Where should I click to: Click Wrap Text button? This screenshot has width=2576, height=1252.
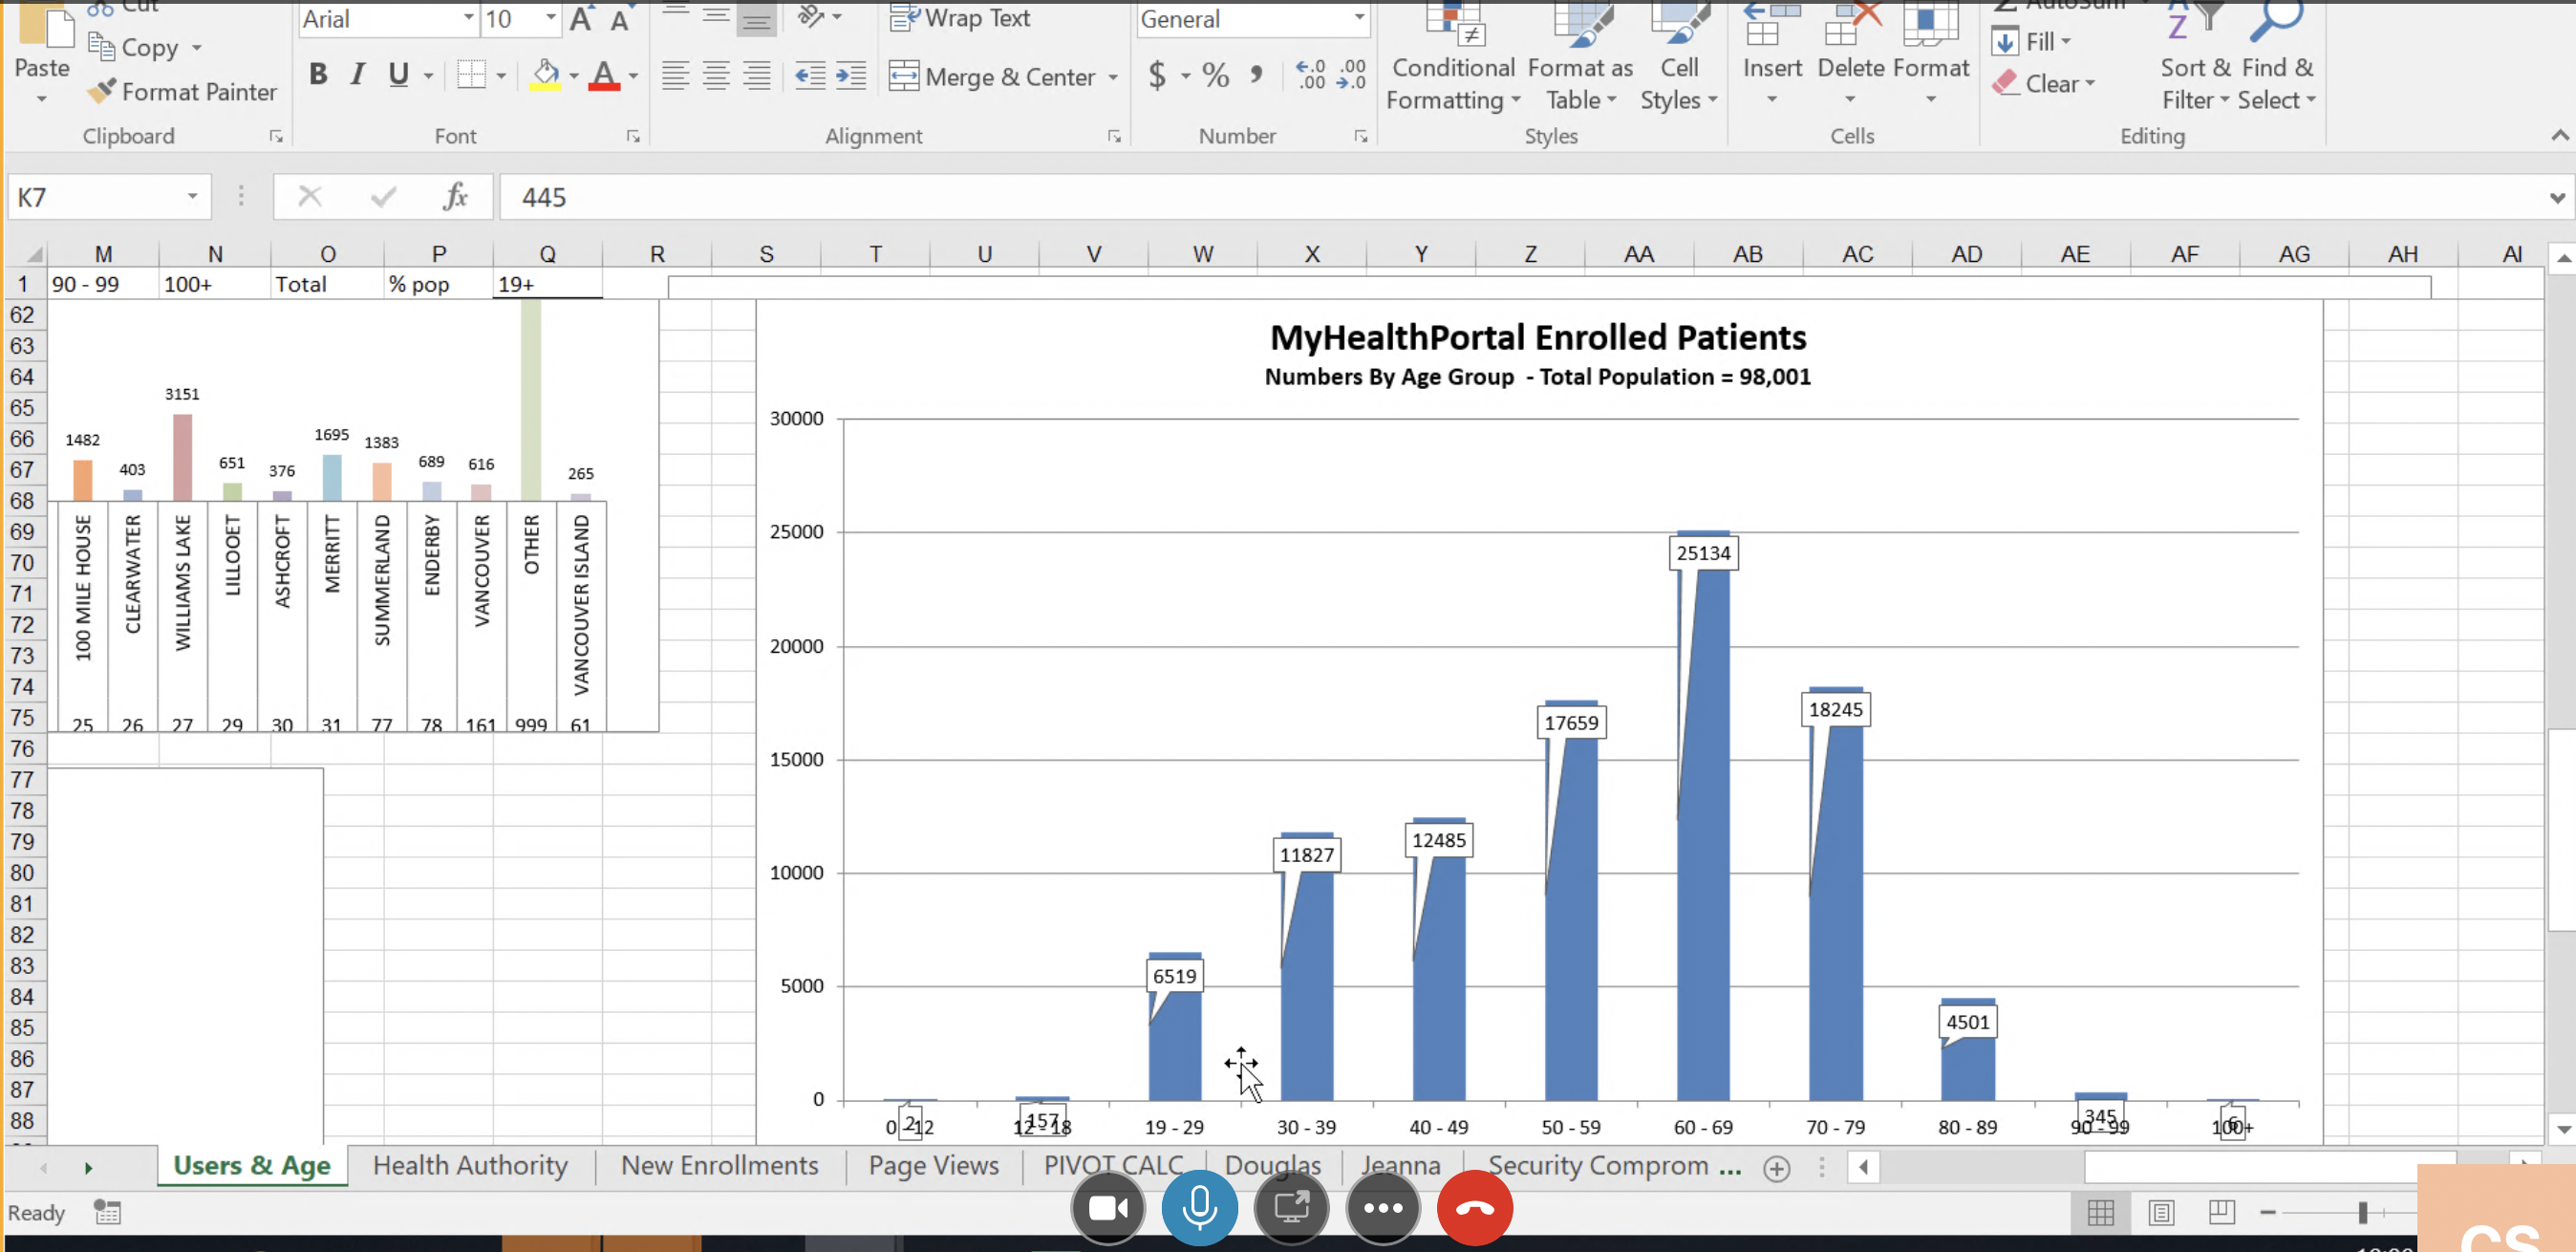(x=961, y=18)
